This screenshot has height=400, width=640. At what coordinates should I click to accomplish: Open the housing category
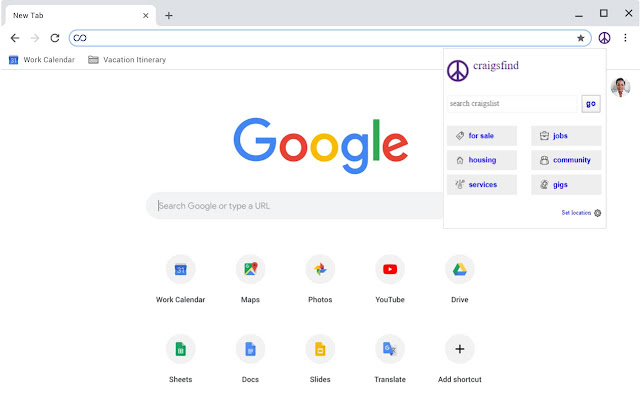click(482, 160)
